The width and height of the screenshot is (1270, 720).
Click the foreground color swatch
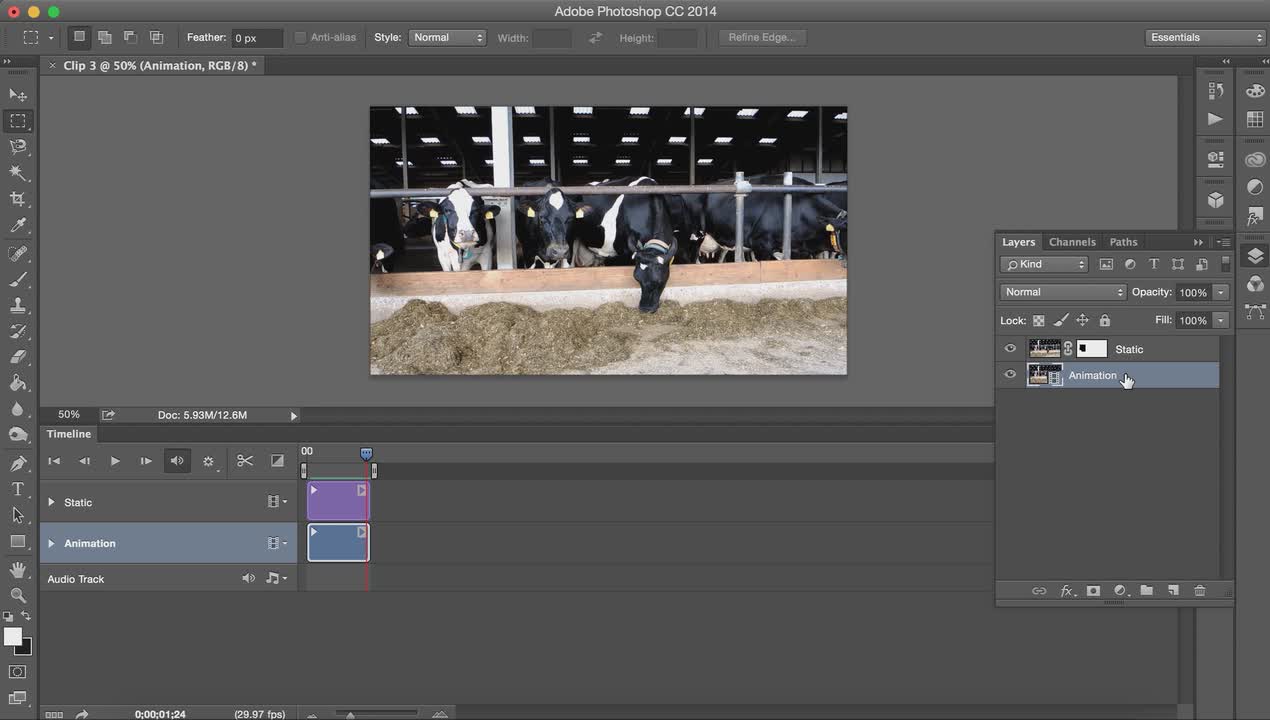pyautogui.click(x=12, y=637)
